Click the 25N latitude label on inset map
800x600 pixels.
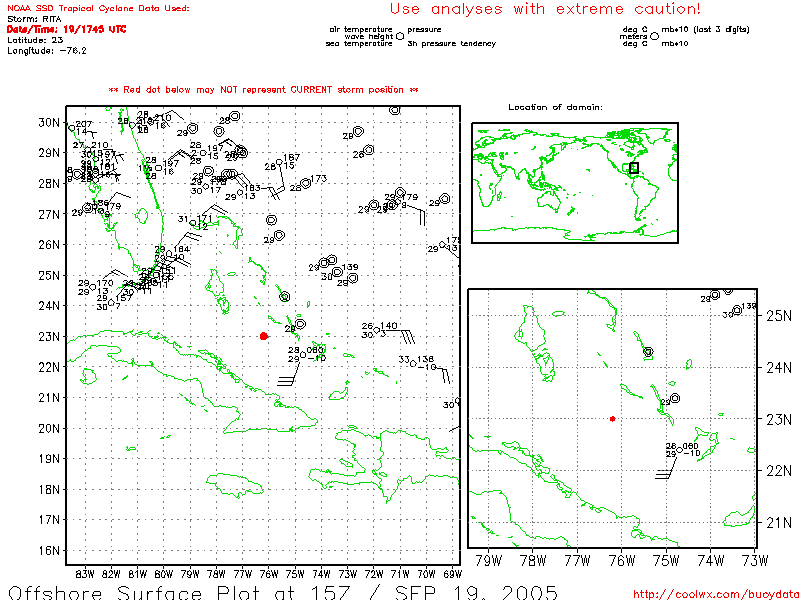tap(779, 316)
